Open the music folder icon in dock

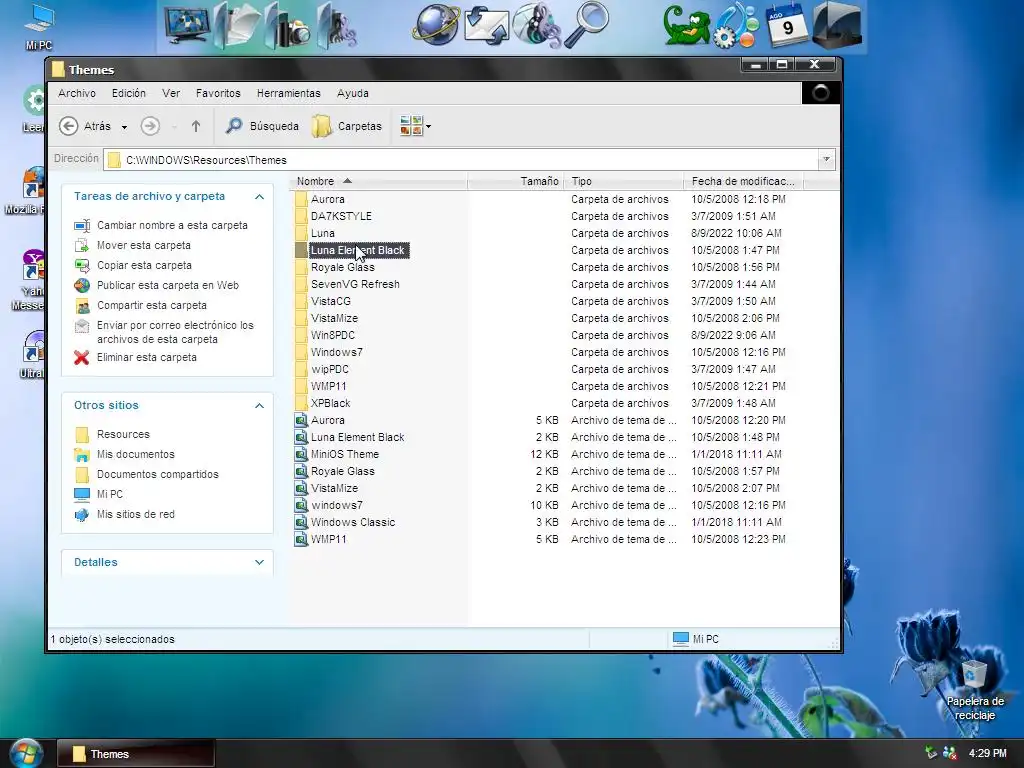click(x=337, y=26)
